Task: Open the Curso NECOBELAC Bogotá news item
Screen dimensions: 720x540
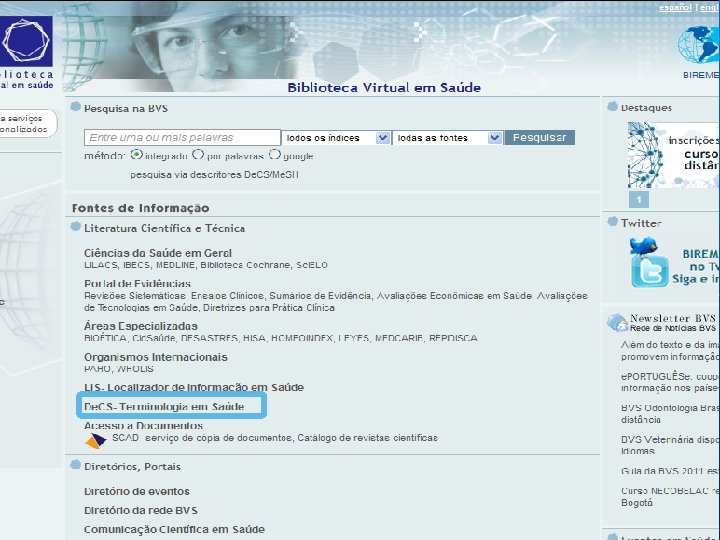Action: tap(670, 497)
